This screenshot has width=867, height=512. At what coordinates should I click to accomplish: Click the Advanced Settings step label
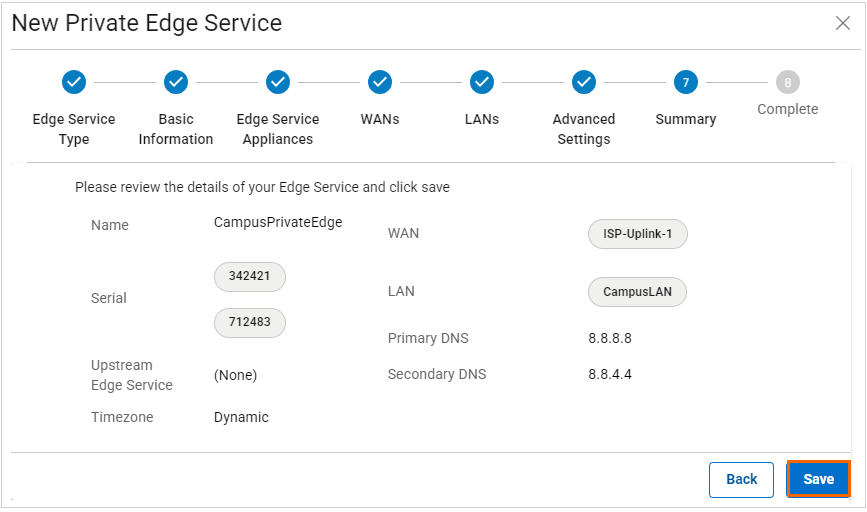click(x=584, y=129)
